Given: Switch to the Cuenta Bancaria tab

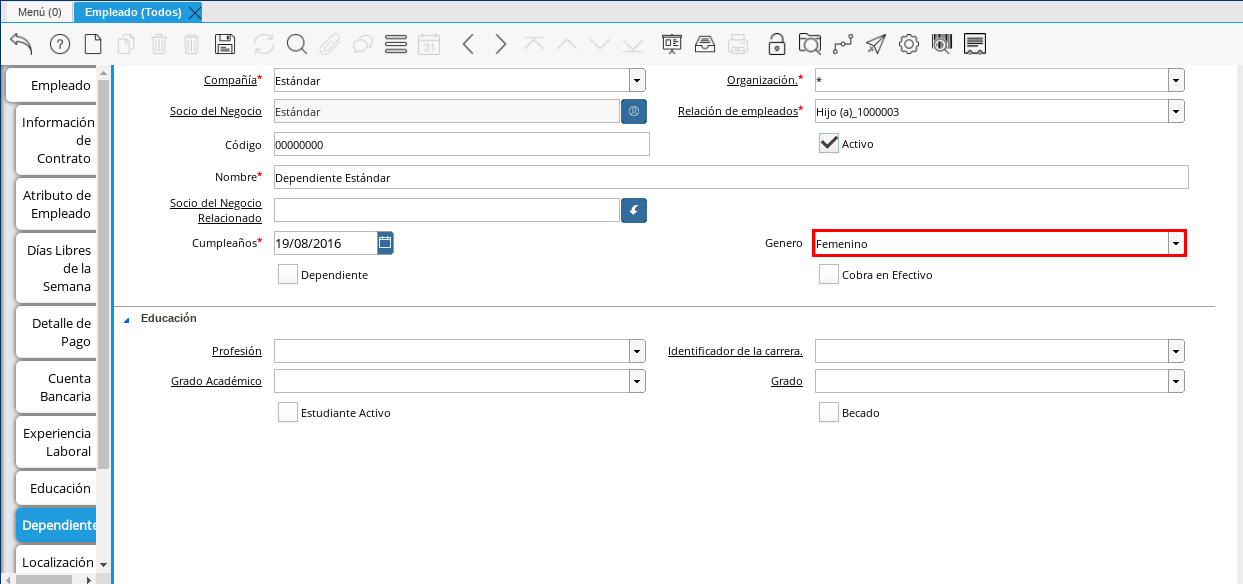Looking at the screenshot, I should coord(56,387).
